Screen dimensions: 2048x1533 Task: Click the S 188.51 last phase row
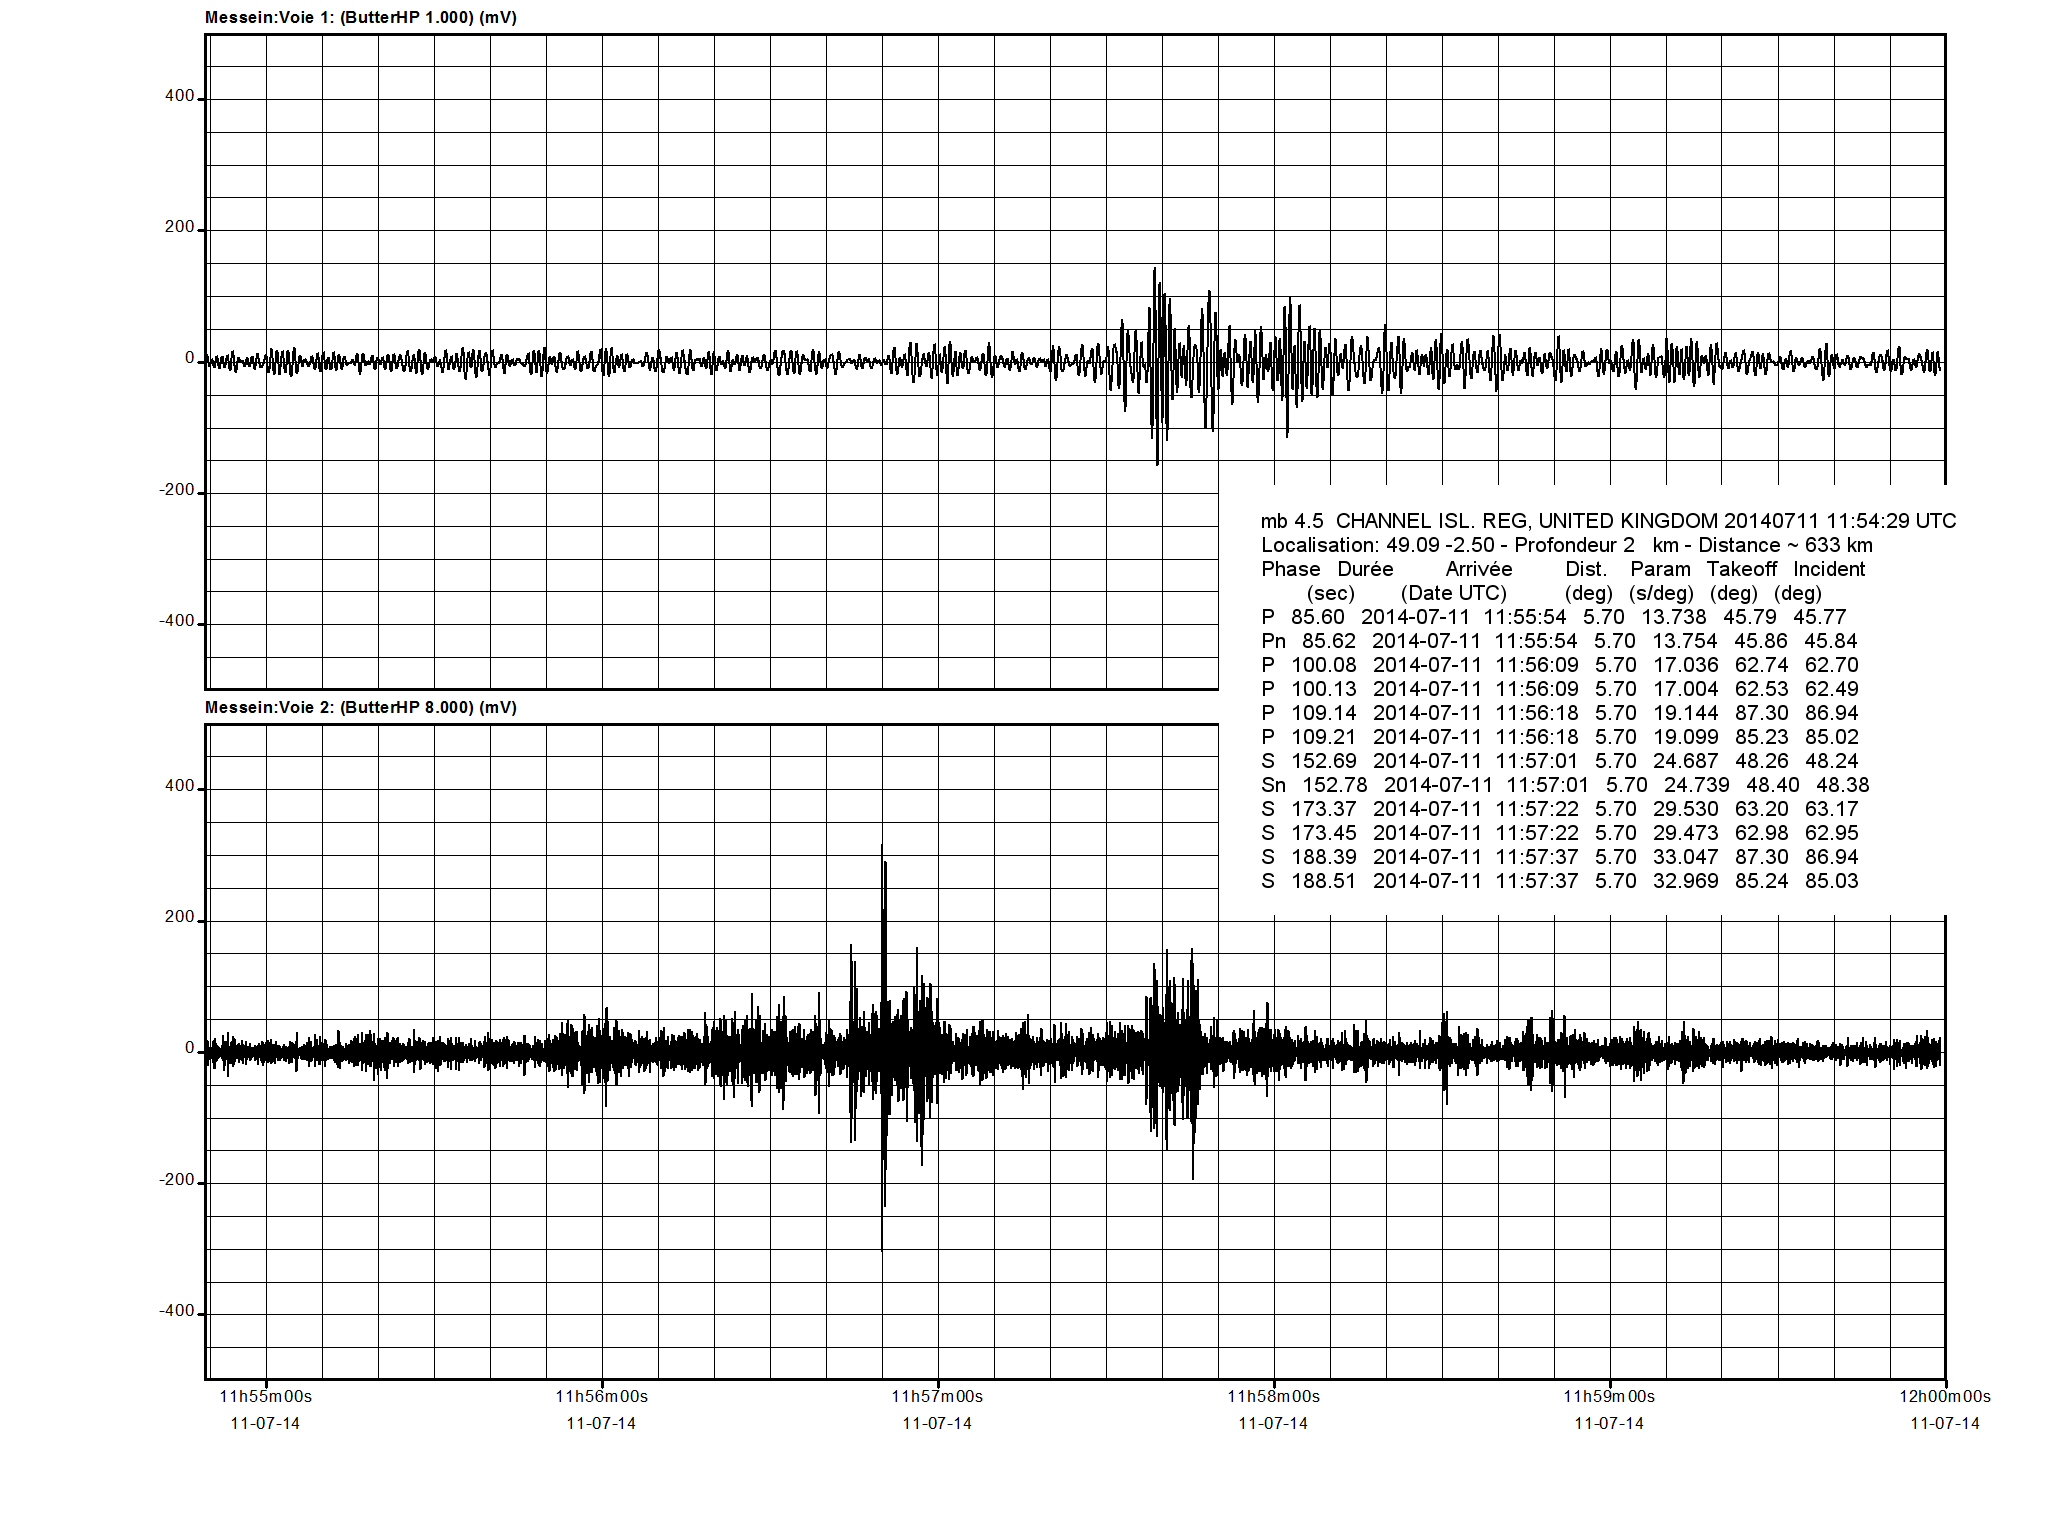[x=1559, y=881]
